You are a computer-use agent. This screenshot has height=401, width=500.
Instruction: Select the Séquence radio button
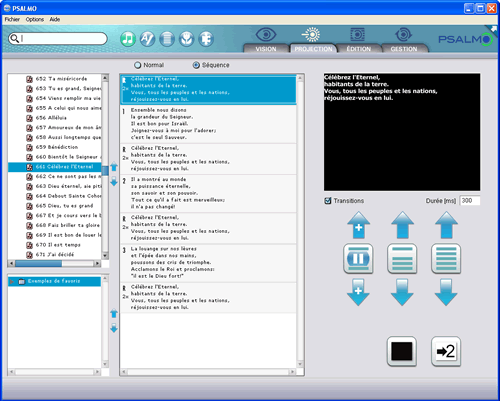196,65
